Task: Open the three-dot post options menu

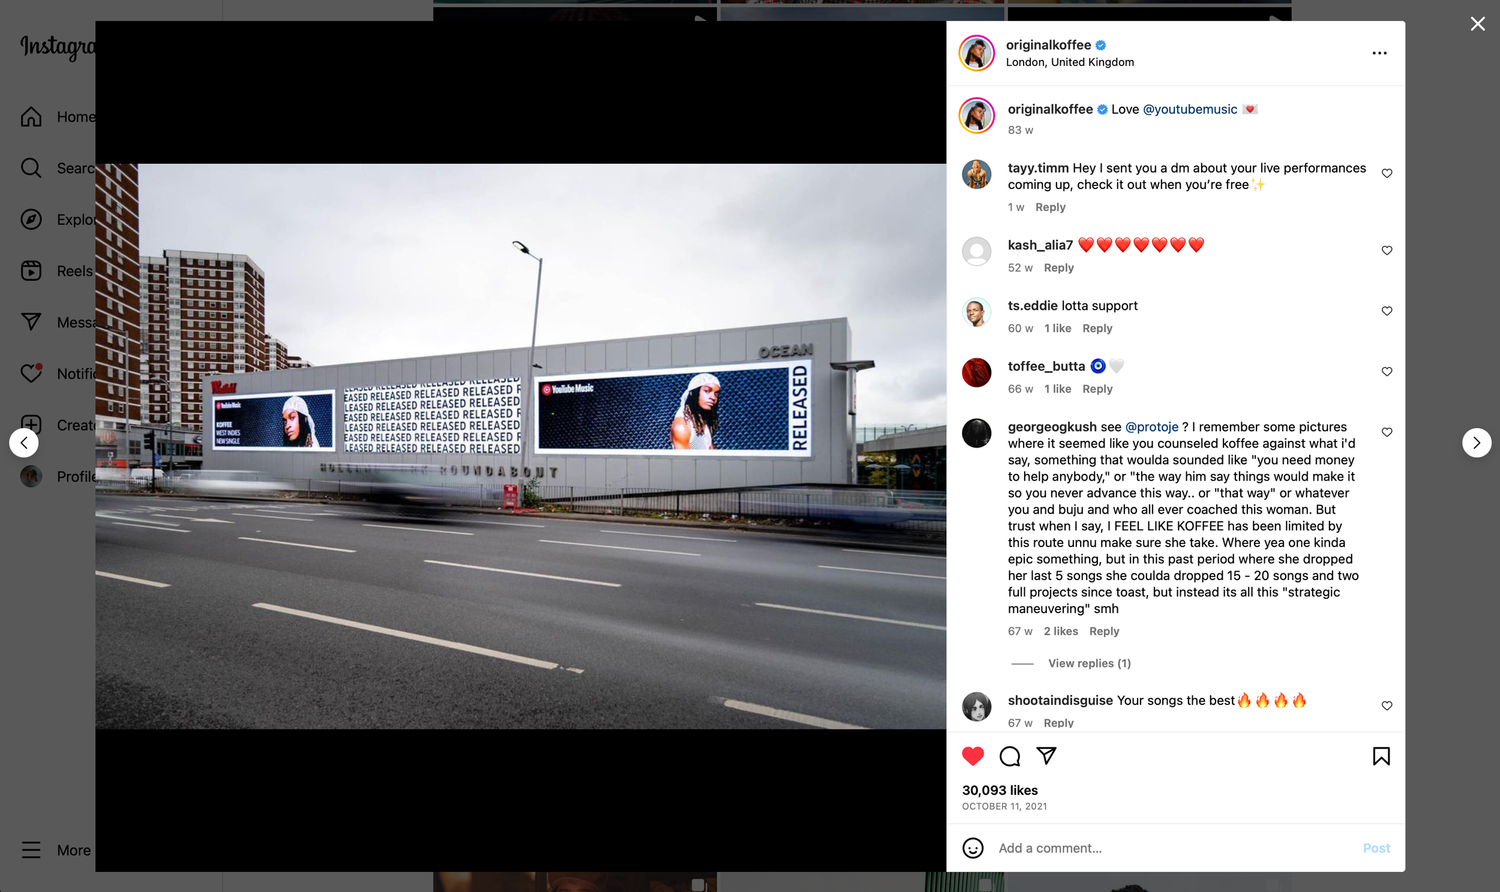Action: 1379,53
